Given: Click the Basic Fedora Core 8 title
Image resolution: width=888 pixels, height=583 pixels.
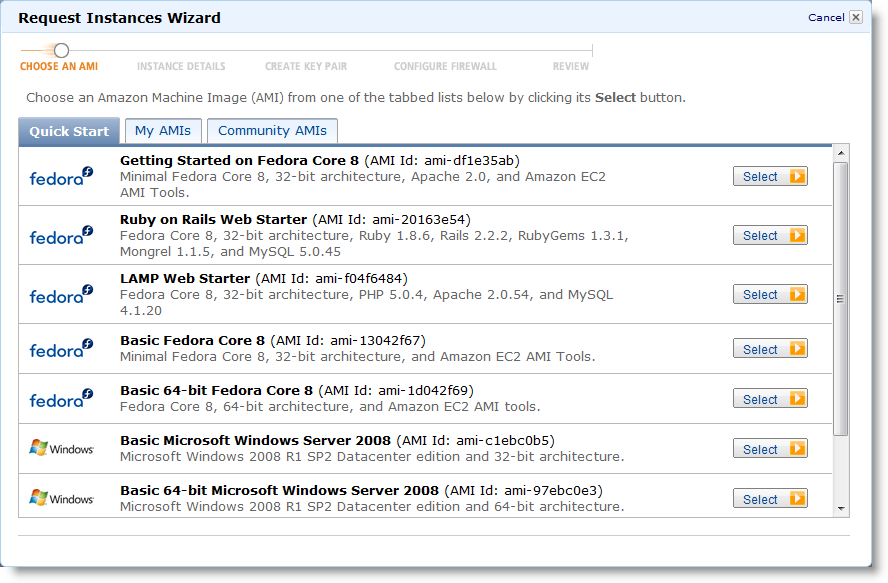Looking at the screenshot, I should (x=192, y=340).
